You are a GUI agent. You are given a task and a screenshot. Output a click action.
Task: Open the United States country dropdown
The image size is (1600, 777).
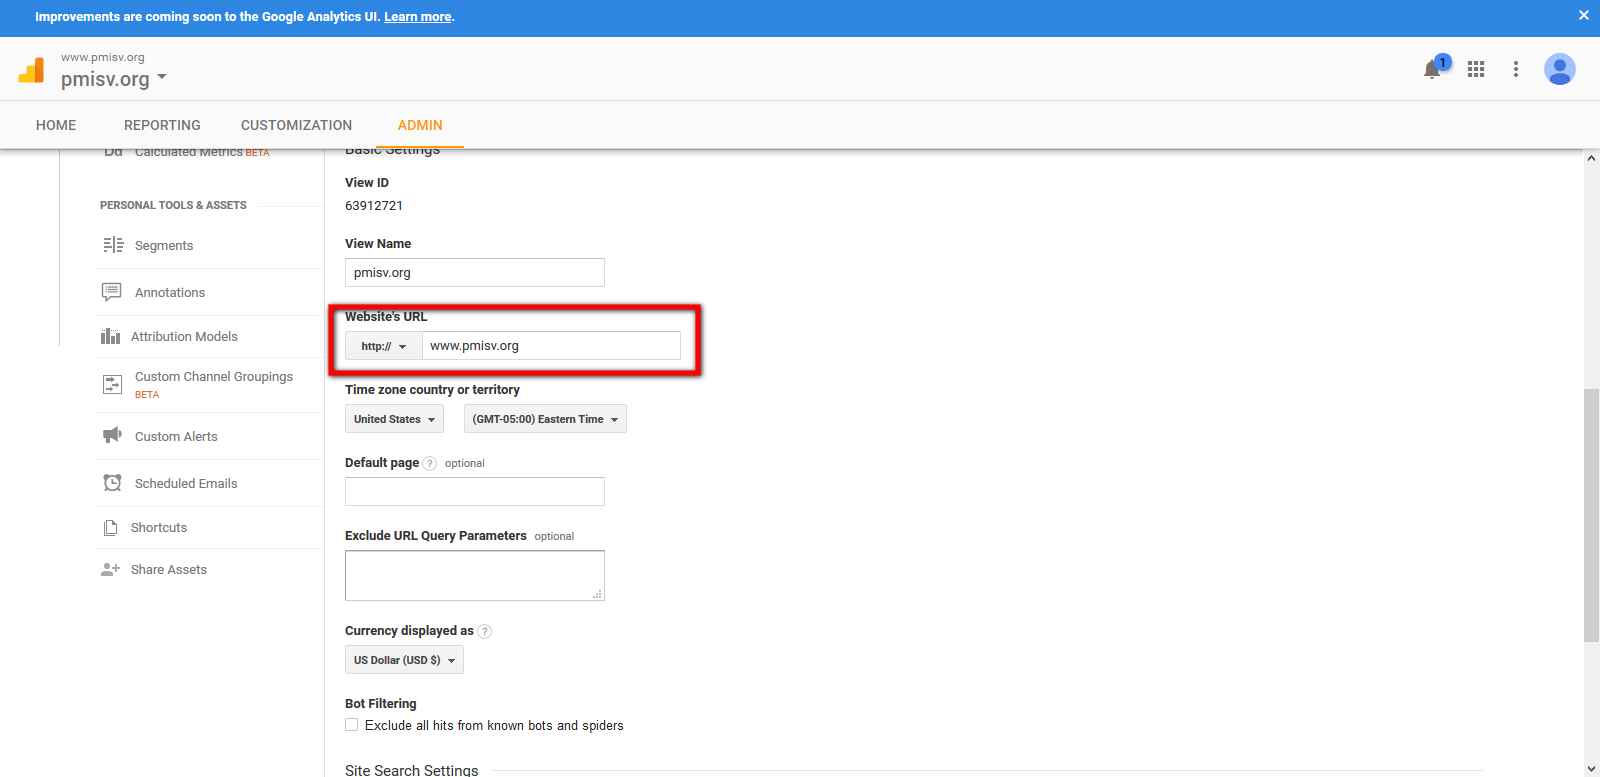pyautogui.click(x=394, y=419)
